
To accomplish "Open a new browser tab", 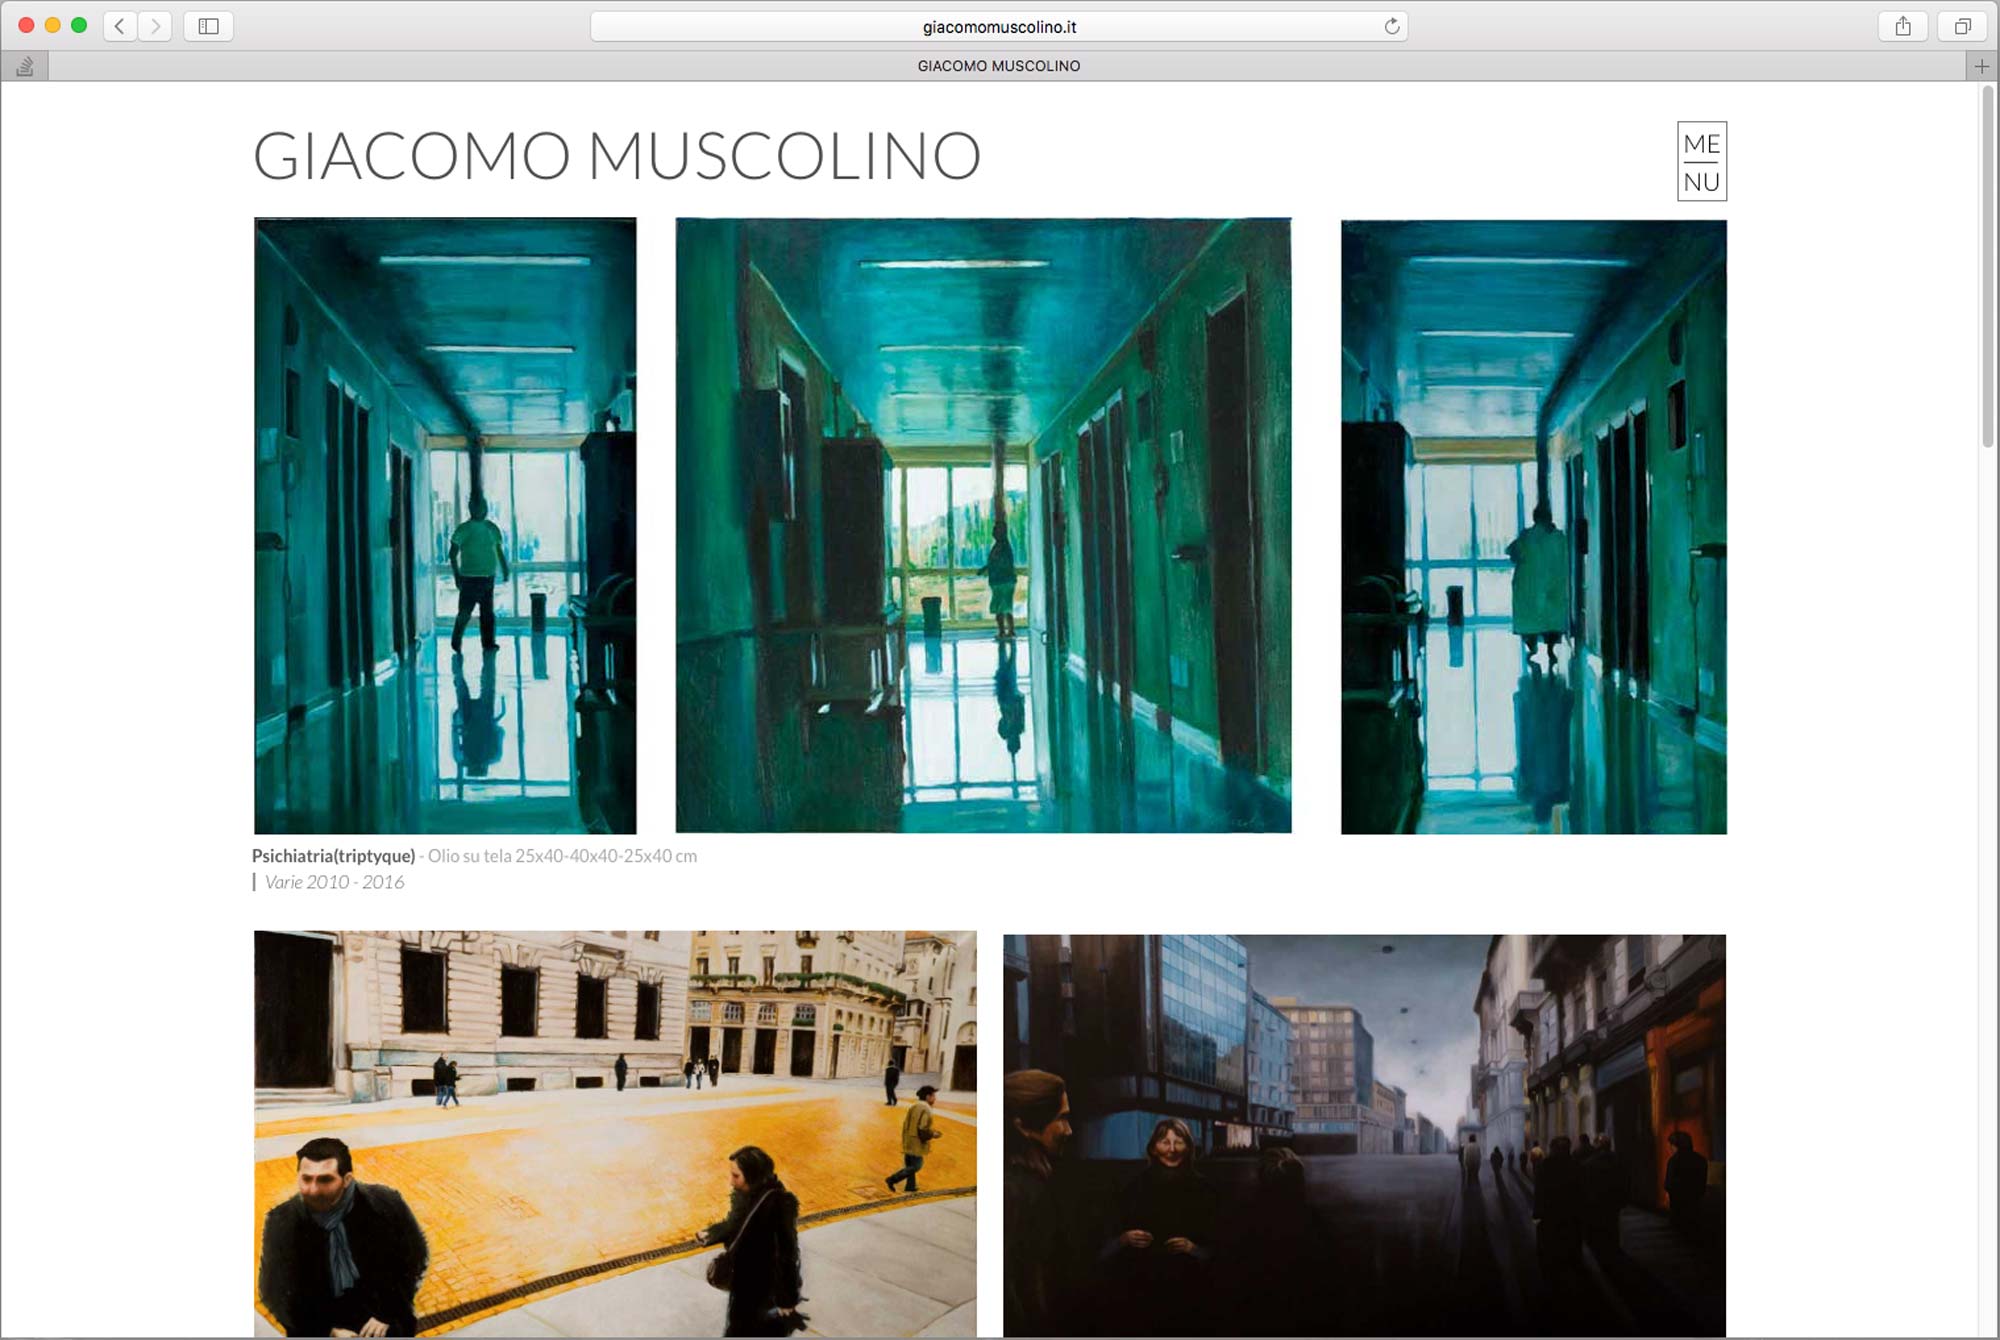I will point(1981,65).
